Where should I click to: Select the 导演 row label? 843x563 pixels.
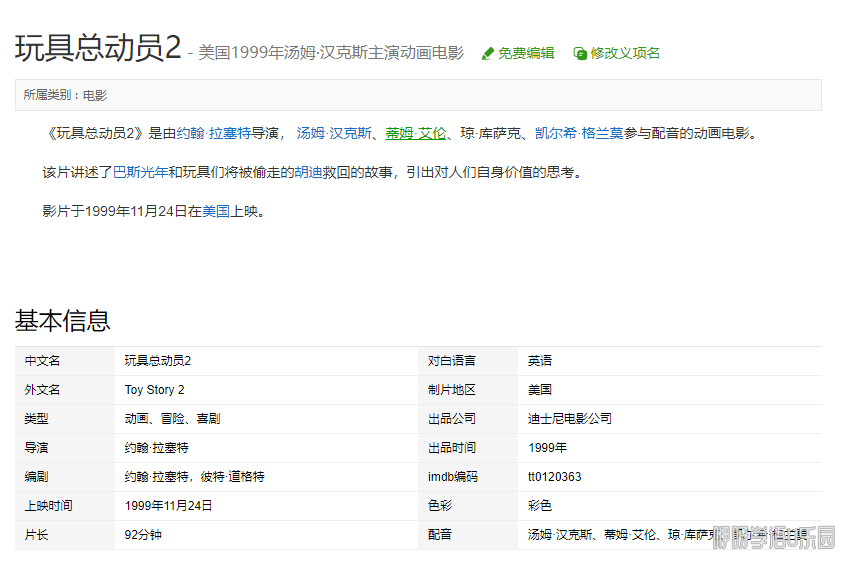[36, 448]
